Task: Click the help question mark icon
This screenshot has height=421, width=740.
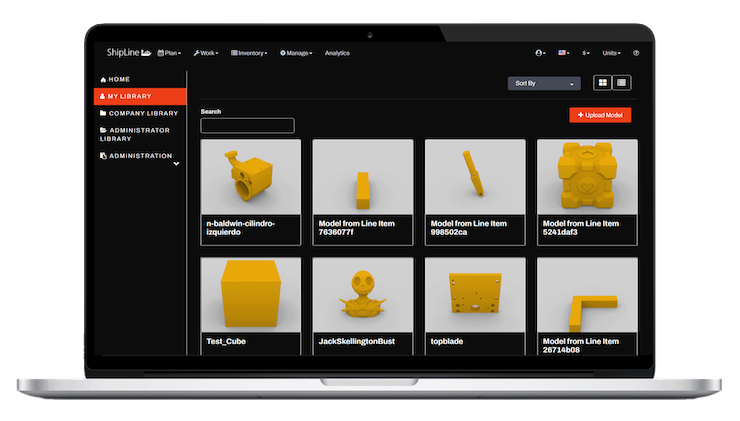Action: (636, 53)
